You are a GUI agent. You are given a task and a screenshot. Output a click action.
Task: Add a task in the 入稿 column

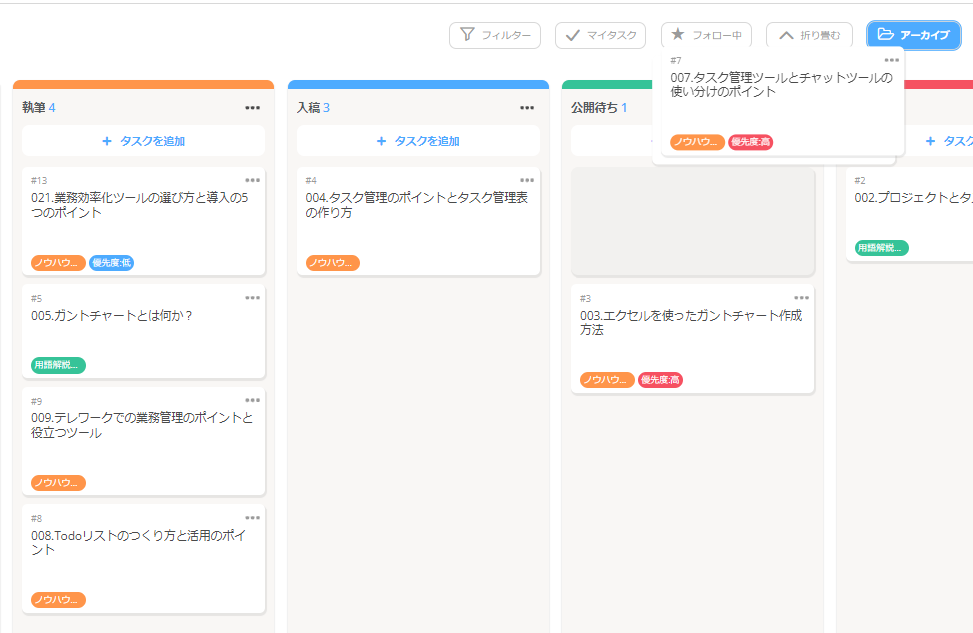pyautogui.click(x=418, y=141)
